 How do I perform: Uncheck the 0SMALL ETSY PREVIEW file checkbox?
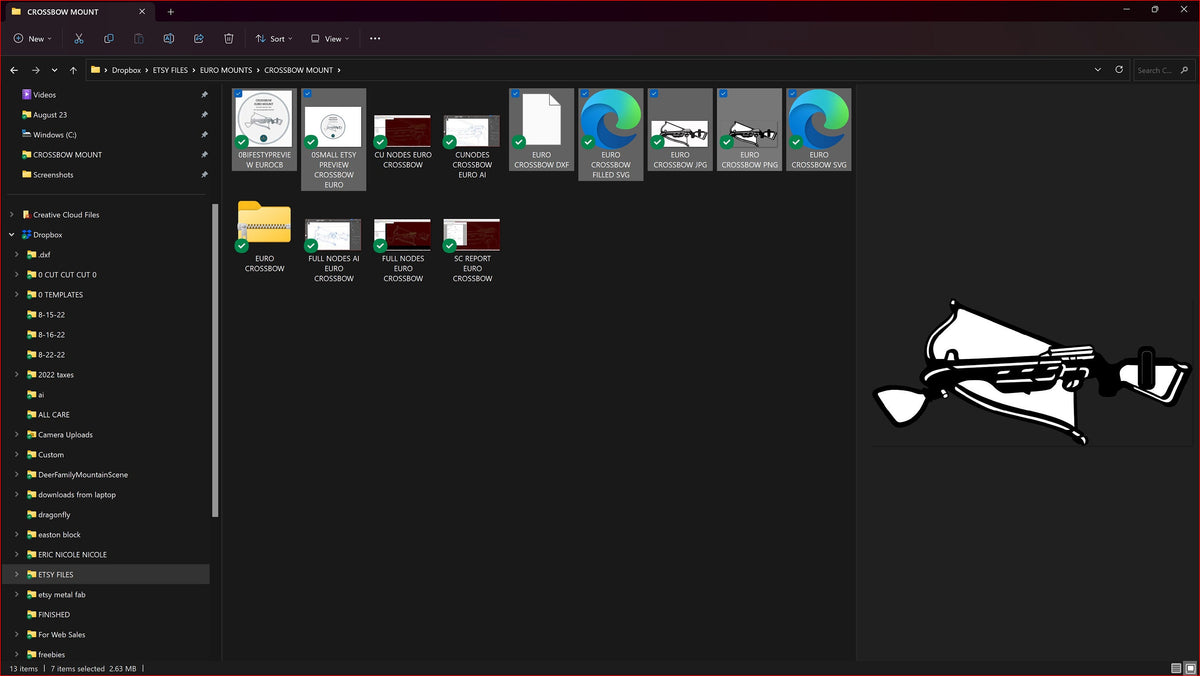307,93
